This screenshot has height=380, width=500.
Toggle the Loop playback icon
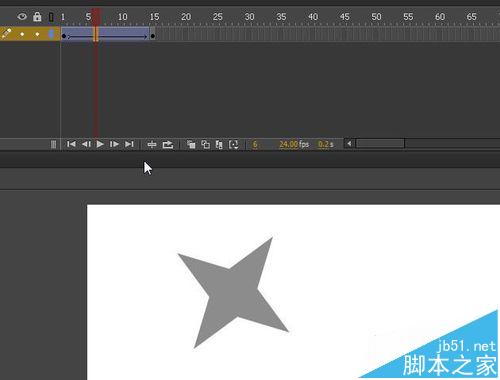point(168,144)
